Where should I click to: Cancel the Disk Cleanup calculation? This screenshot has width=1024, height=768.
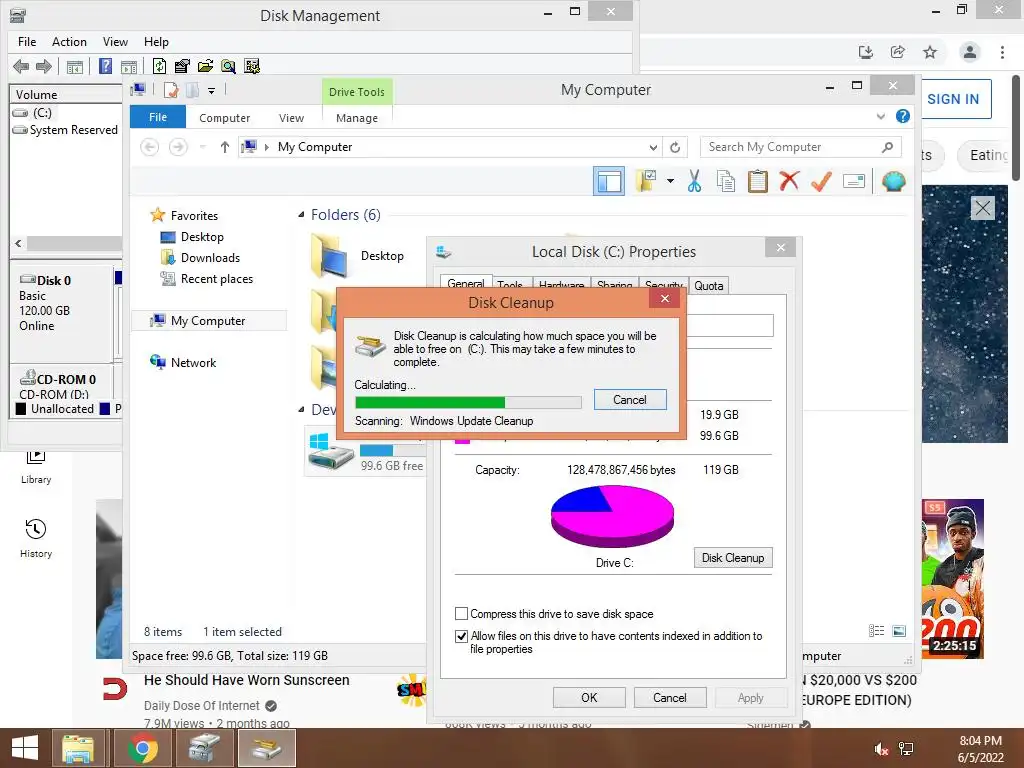[x=630, y=400]
